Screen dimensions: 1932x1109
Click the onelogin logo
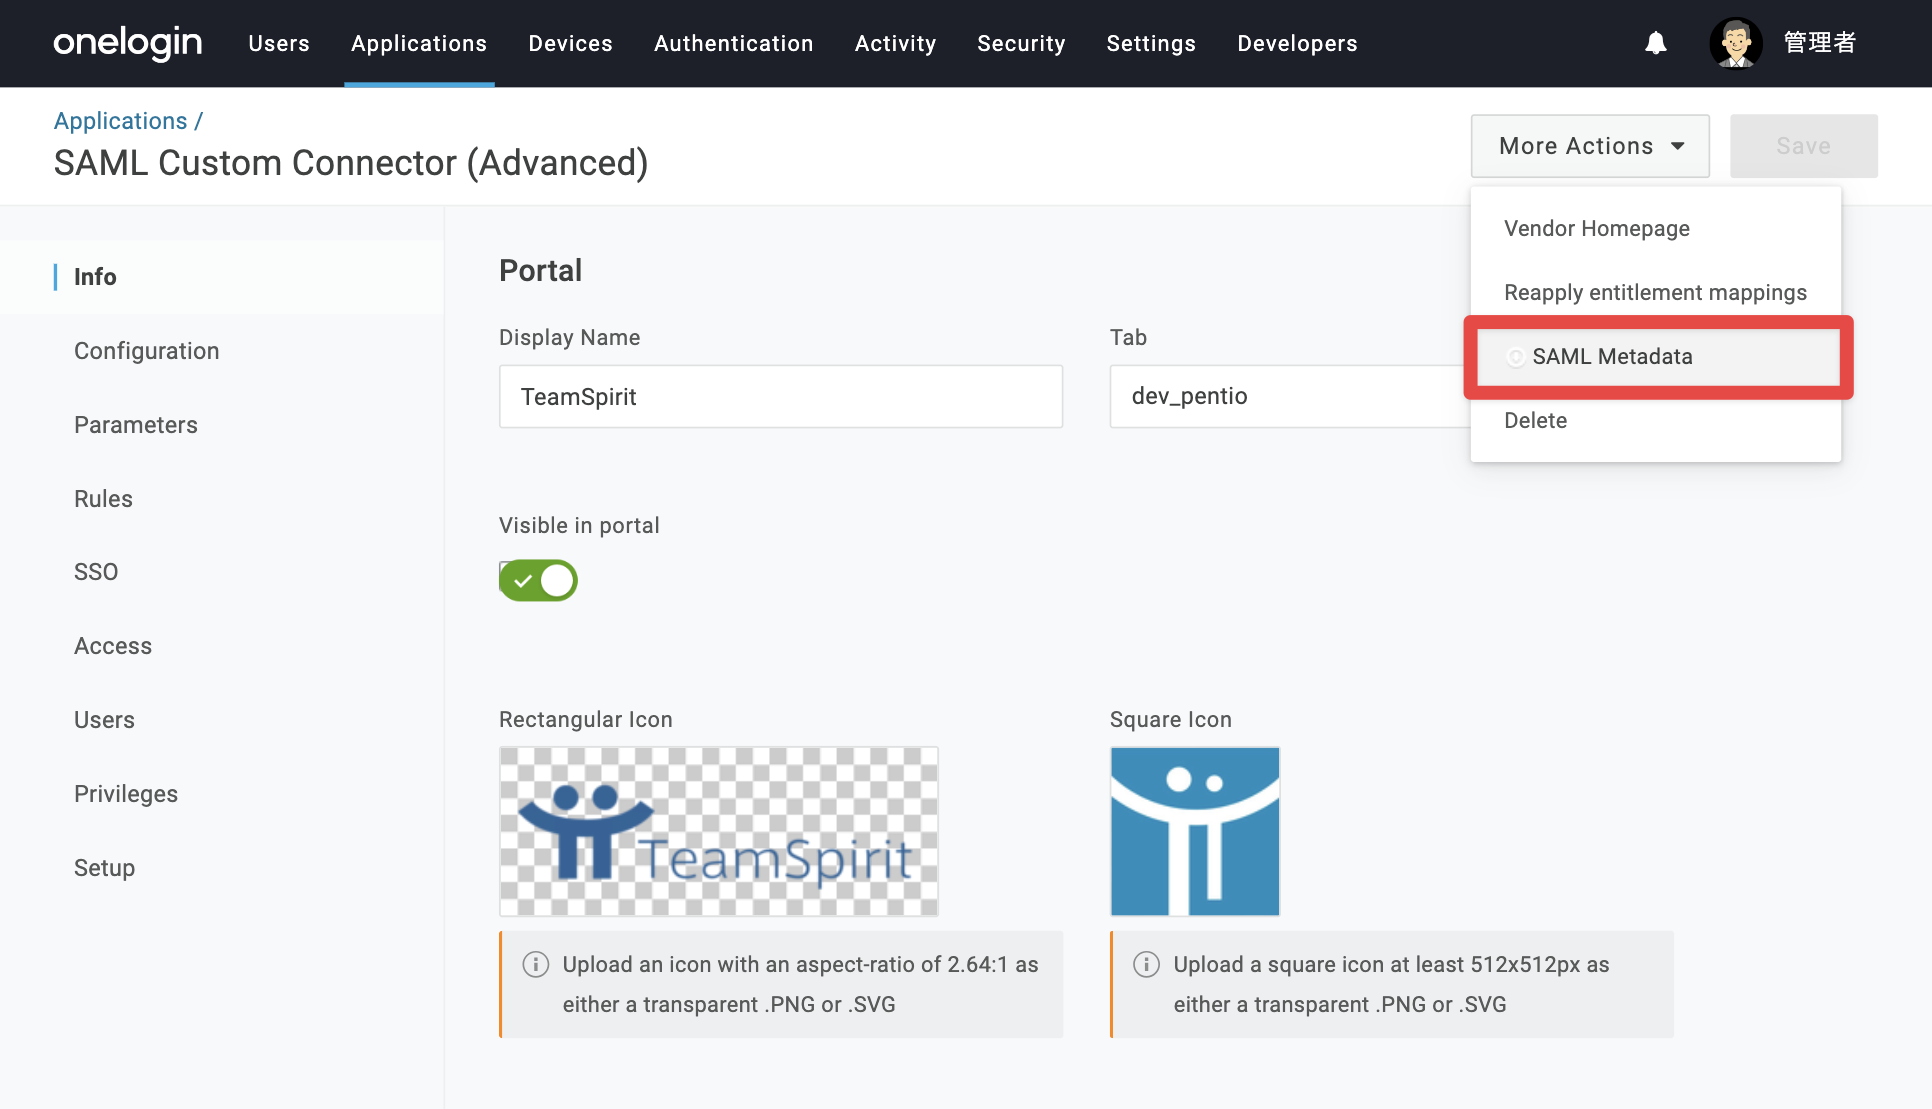128,43
